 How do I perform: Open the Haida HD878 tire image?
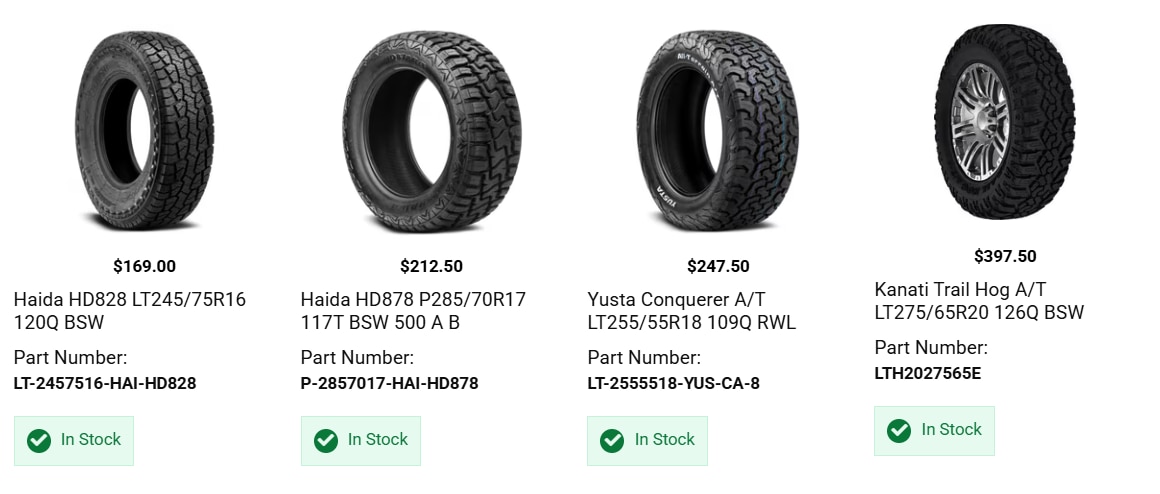pos(432,131)
